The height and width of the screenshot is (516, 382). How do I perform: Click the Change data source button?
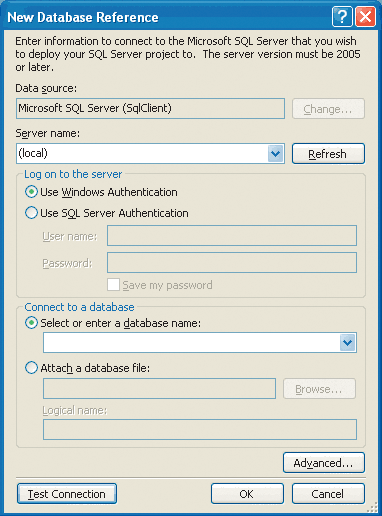(x=328, y=109)
